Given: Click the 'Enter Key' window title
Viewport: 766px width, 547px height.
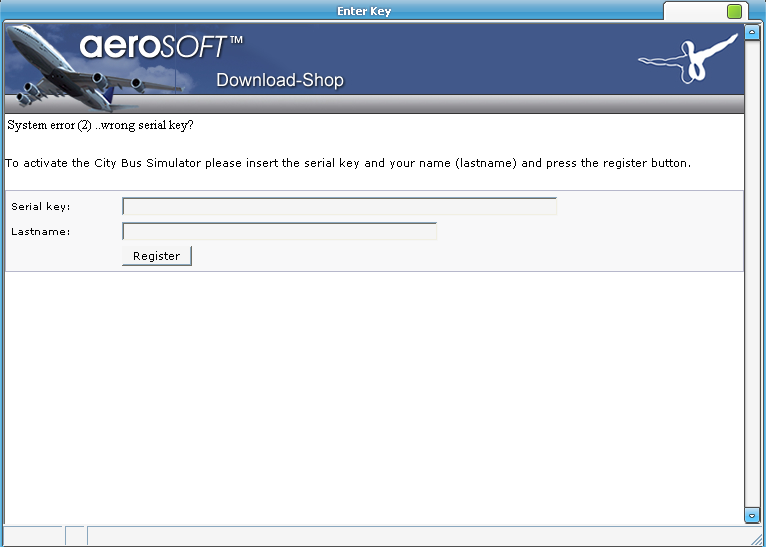Looking at the screenshot, I should (x=364, y=11).
